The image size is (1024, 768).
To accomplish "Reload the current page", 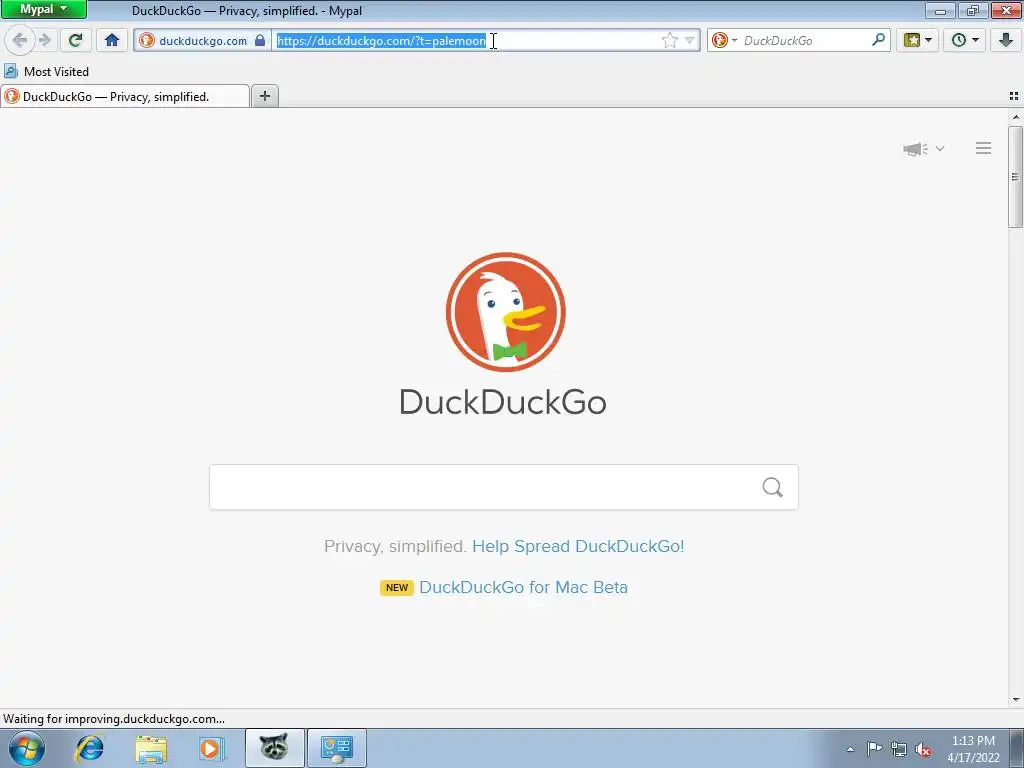I will 76,40.
